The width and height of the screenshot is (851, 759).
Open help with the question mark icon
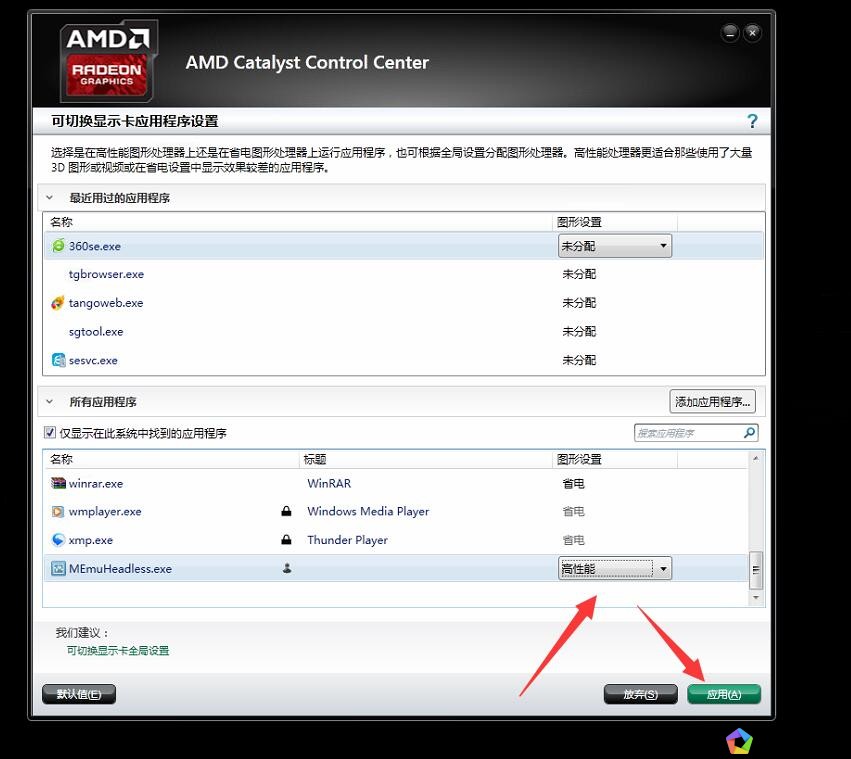click(x=752, y=121)
